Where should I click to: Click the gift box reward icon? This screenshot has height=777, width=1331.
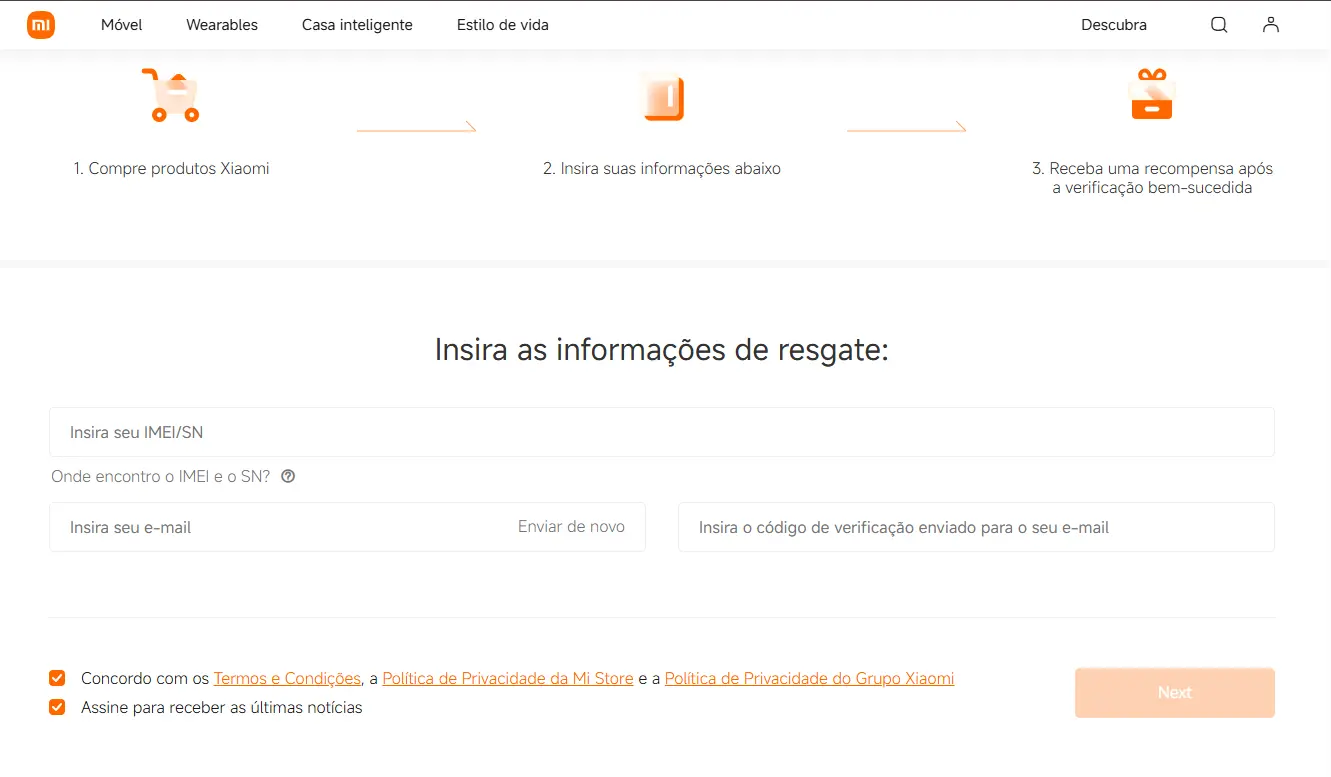click(x=1151, y=95)
